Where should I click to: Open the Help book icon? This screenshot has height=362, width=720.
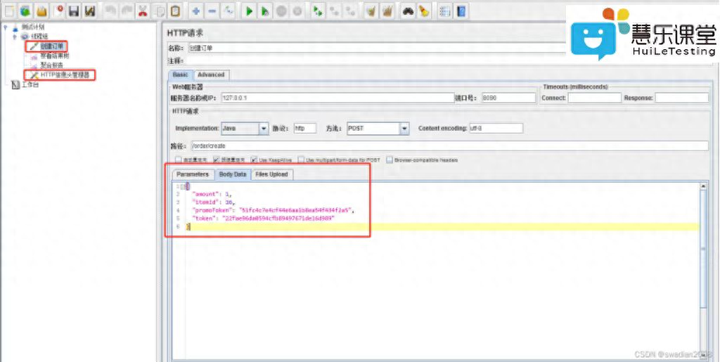point(461,11)
